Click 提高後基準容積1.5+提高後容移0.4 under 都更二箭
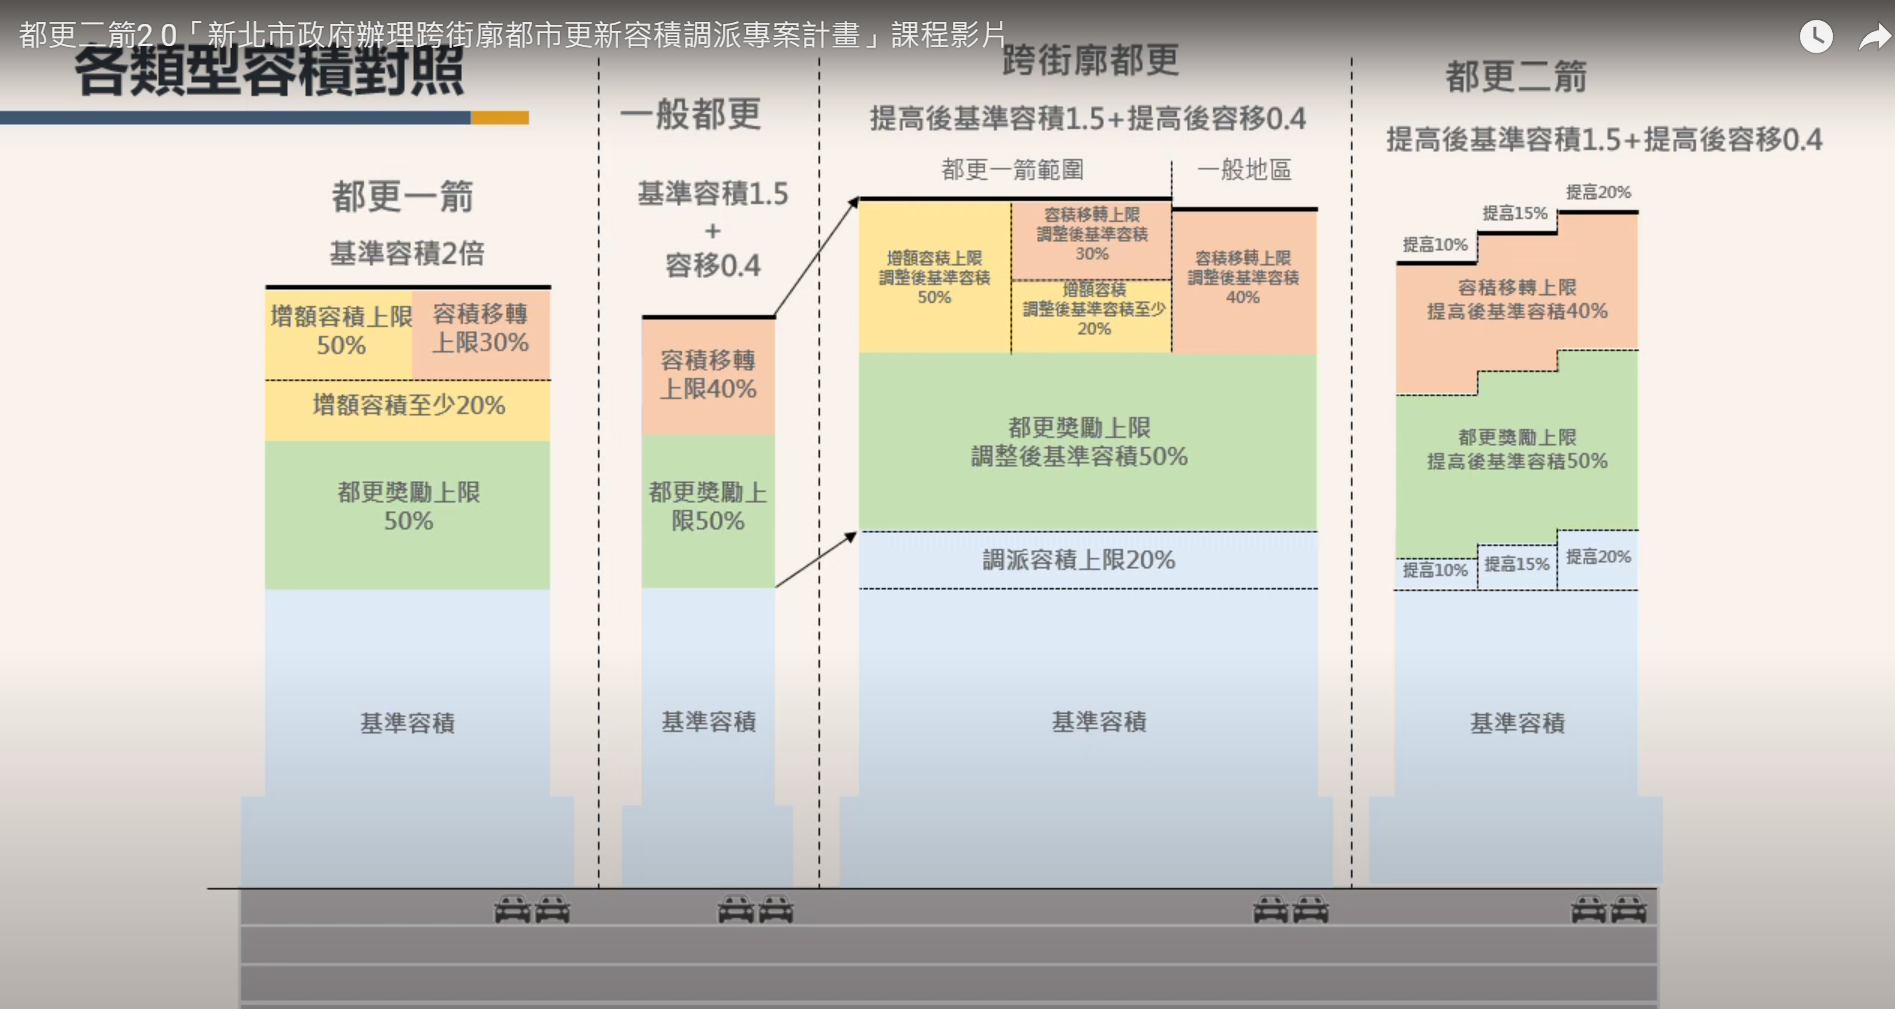1895x1009 pixels. click(1604, 140)
